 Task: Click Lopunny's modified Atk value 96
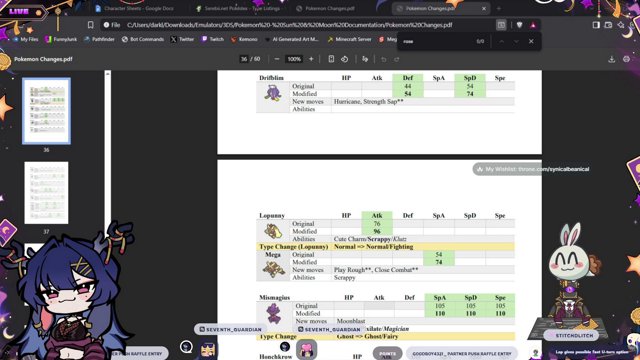point(377,231)
